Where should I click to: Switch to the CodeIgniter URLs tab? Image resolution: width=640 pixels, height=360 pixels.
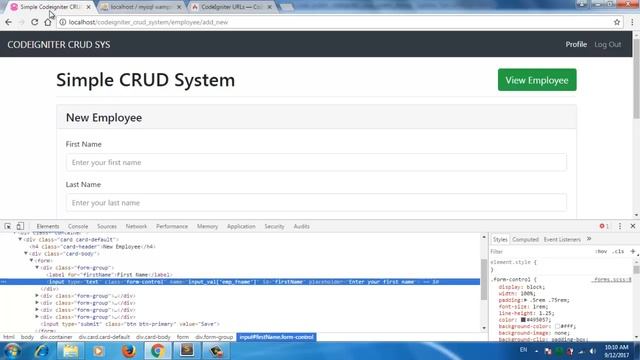[x=232, y=7]
